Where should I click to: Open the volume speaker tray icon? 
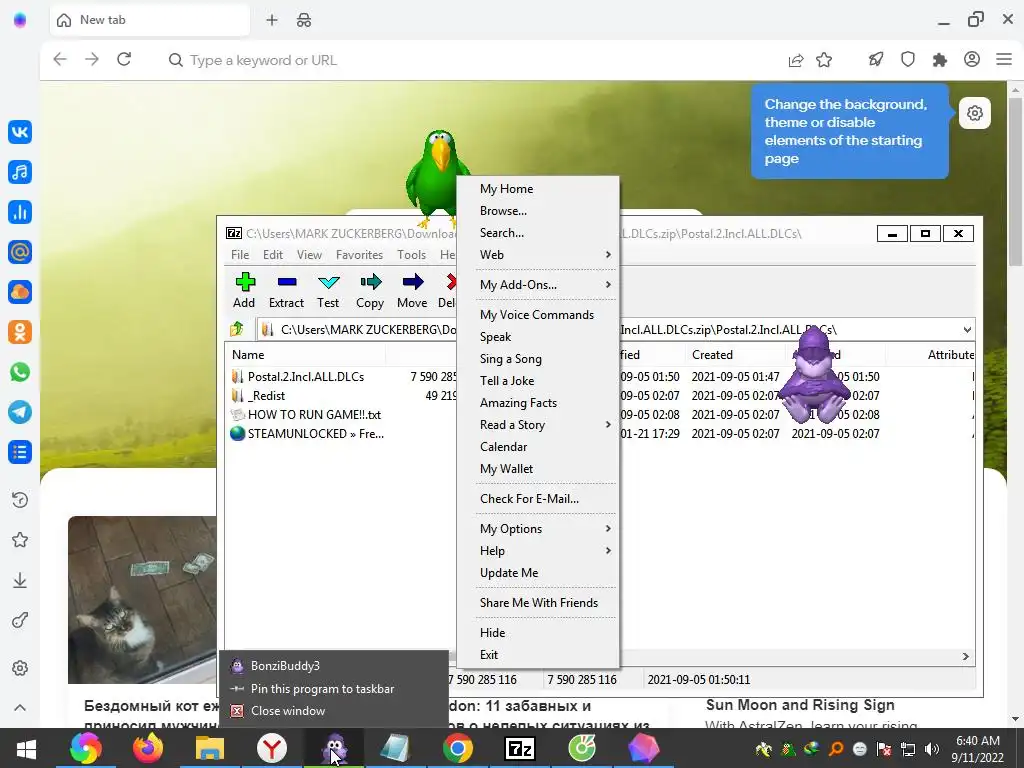(931, 749)
